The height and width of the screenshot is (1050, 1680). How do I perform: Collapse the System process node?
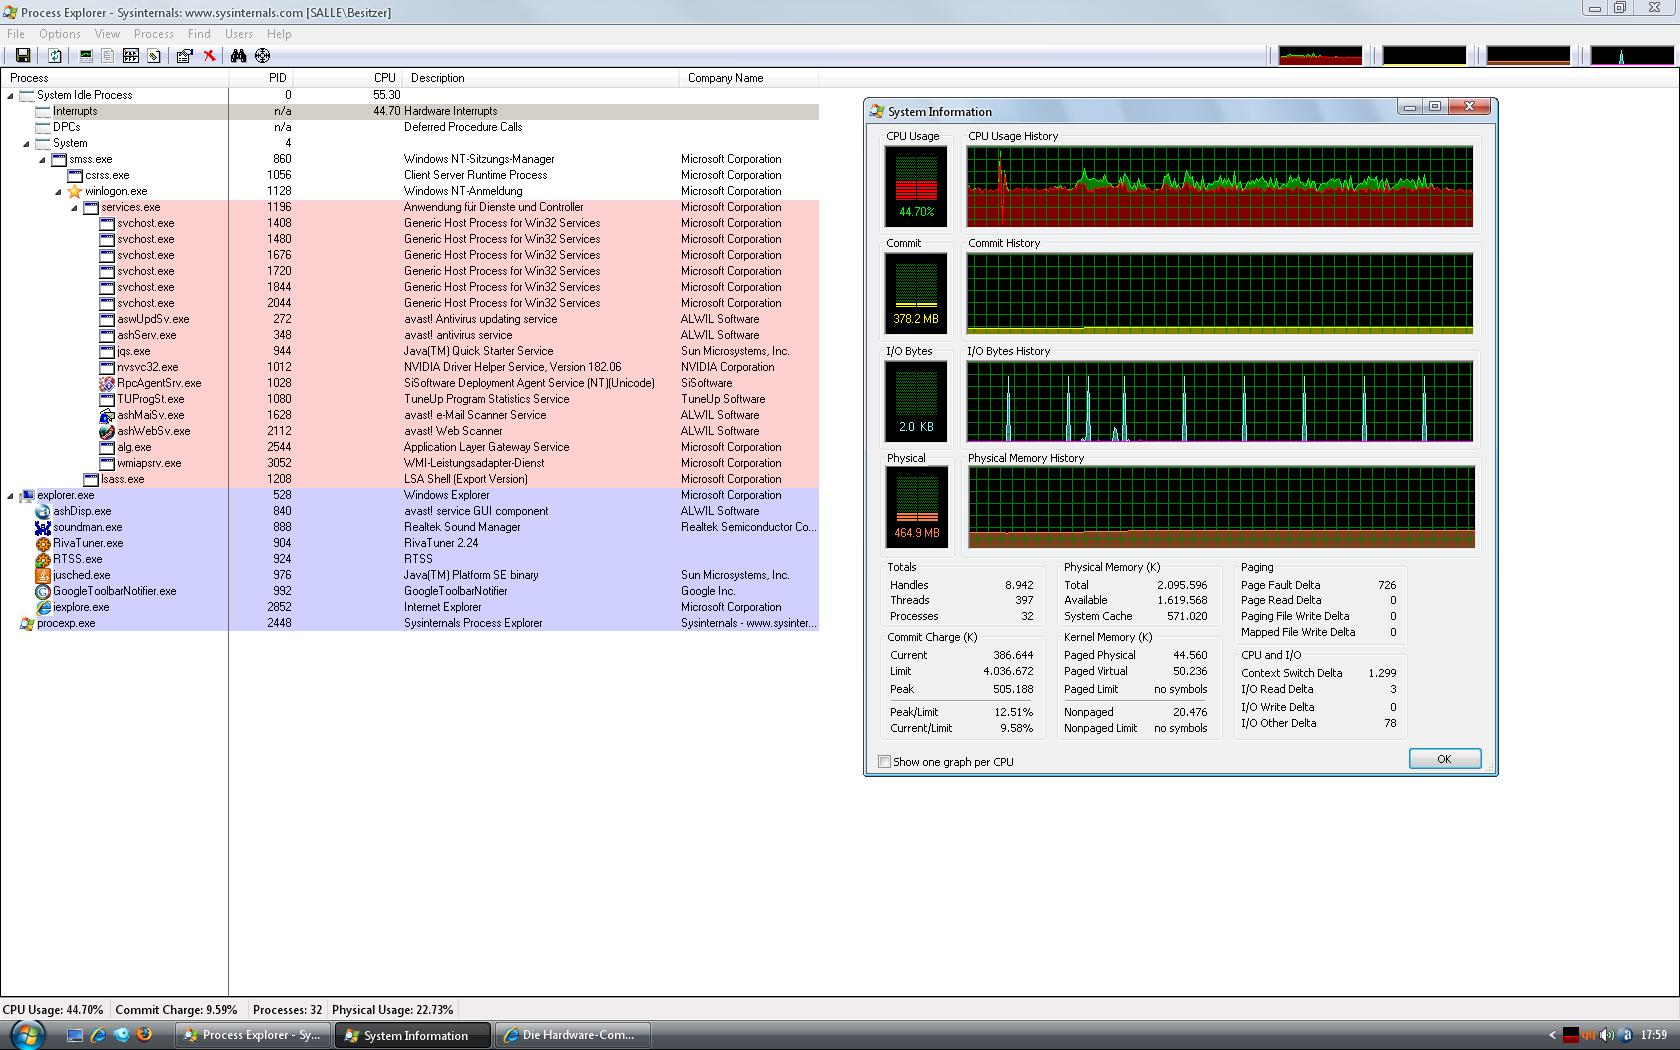coord(27,144)
